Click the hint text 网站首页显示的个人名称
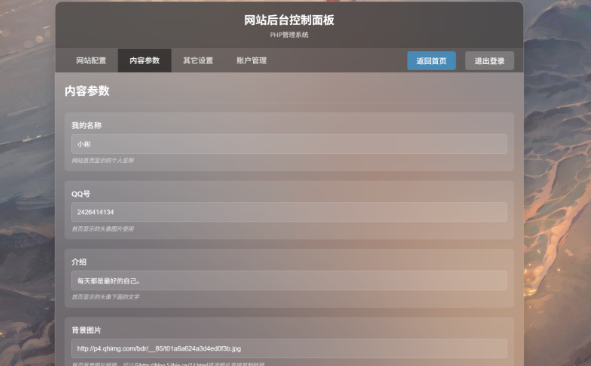The image size is (591, 366). click(x=103, y=161)
